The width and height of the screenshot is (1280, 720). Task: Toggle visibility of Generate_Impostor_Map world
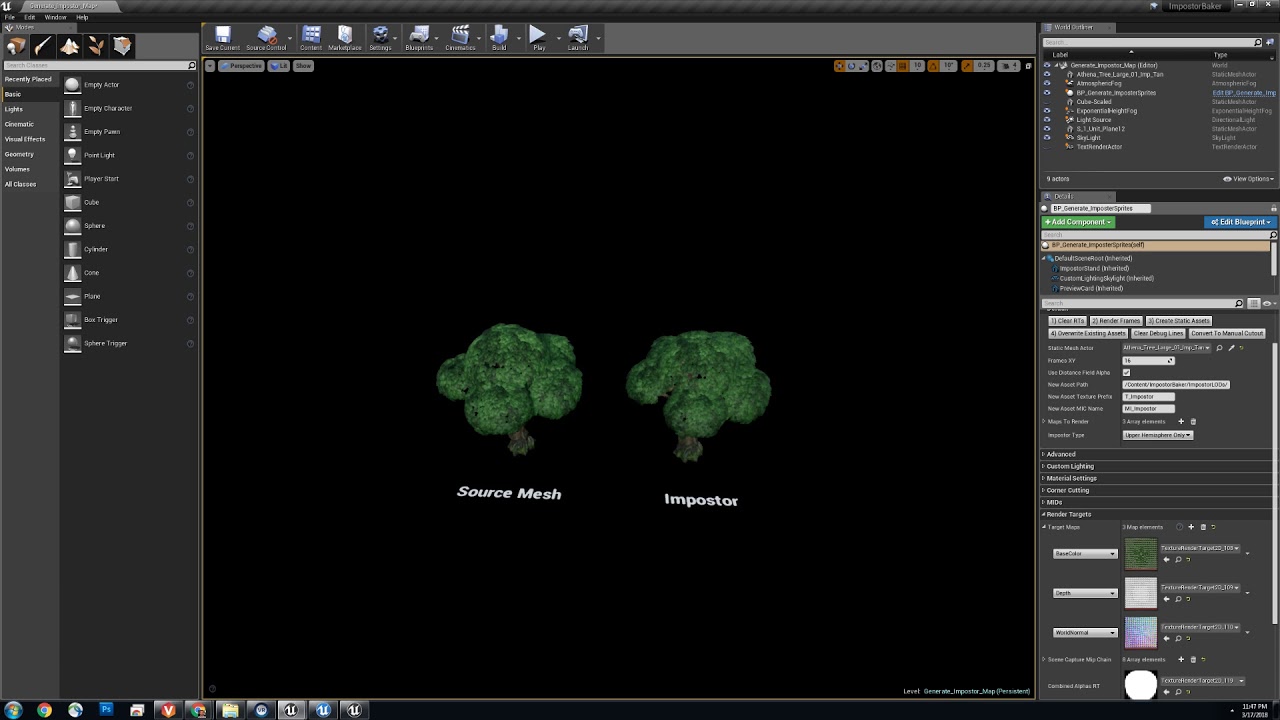click(1047, 65)
